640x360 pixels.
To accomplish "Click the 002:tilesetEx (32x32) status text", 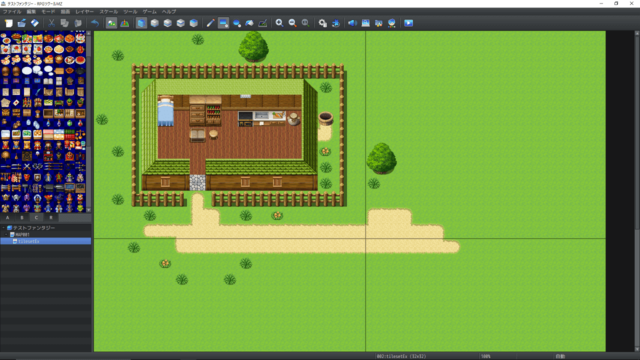I will tap(401, 356).
